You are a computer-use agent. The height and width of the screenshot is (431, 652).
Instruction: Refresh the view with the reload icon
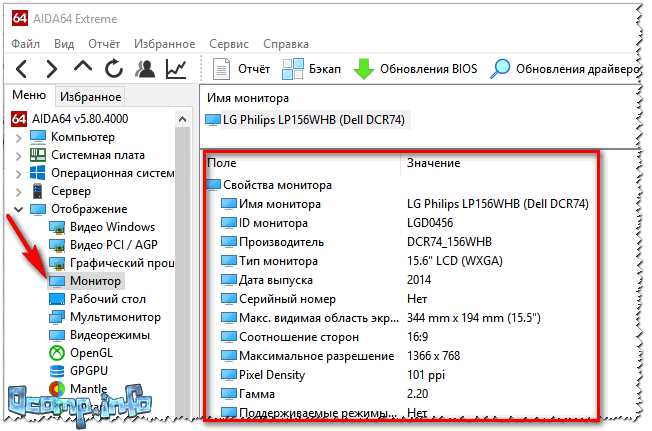pyautogui.click(x=114, y=69)
